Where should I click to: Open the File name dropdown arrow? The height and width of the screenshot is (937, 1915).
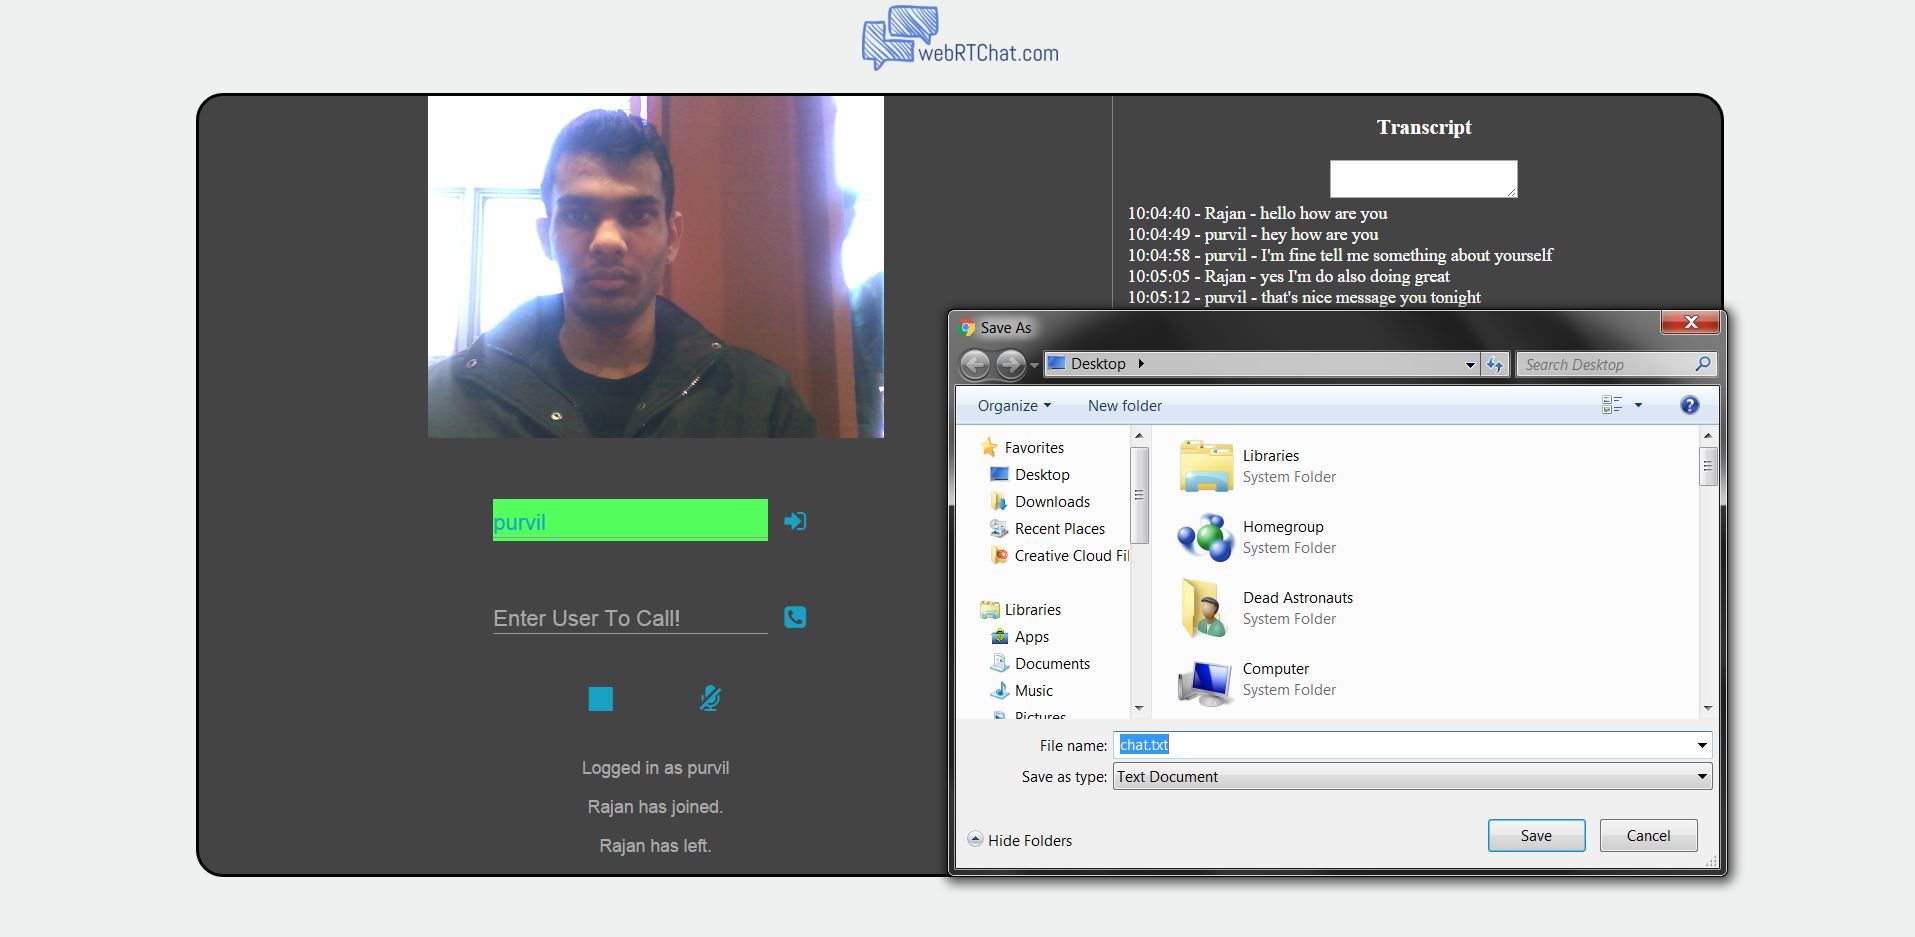[1702, 745]
